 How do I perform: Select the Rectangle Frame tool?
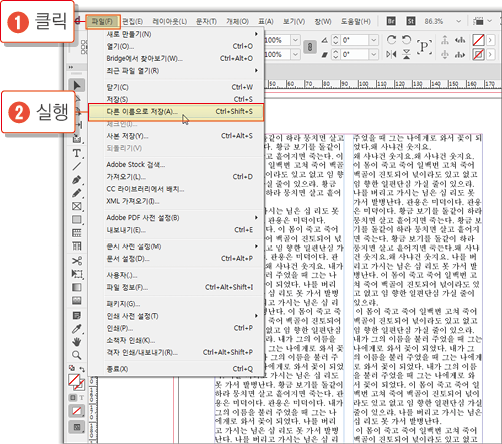(x=77, y=206)
